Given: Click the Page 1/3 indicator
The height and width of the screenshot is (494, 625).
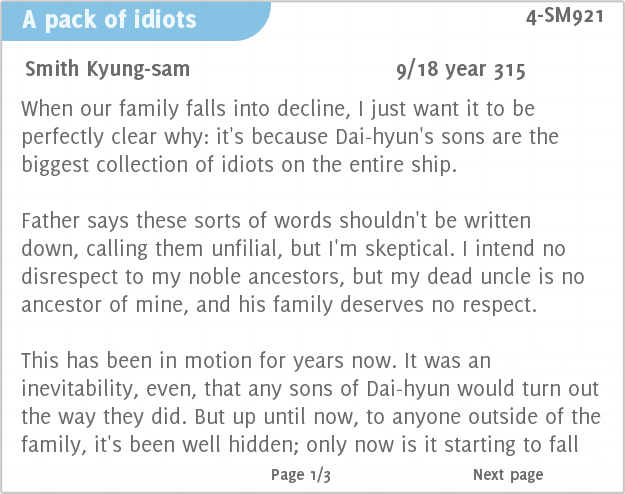Looking at the screenshot, I should click(x=301, y=475).
